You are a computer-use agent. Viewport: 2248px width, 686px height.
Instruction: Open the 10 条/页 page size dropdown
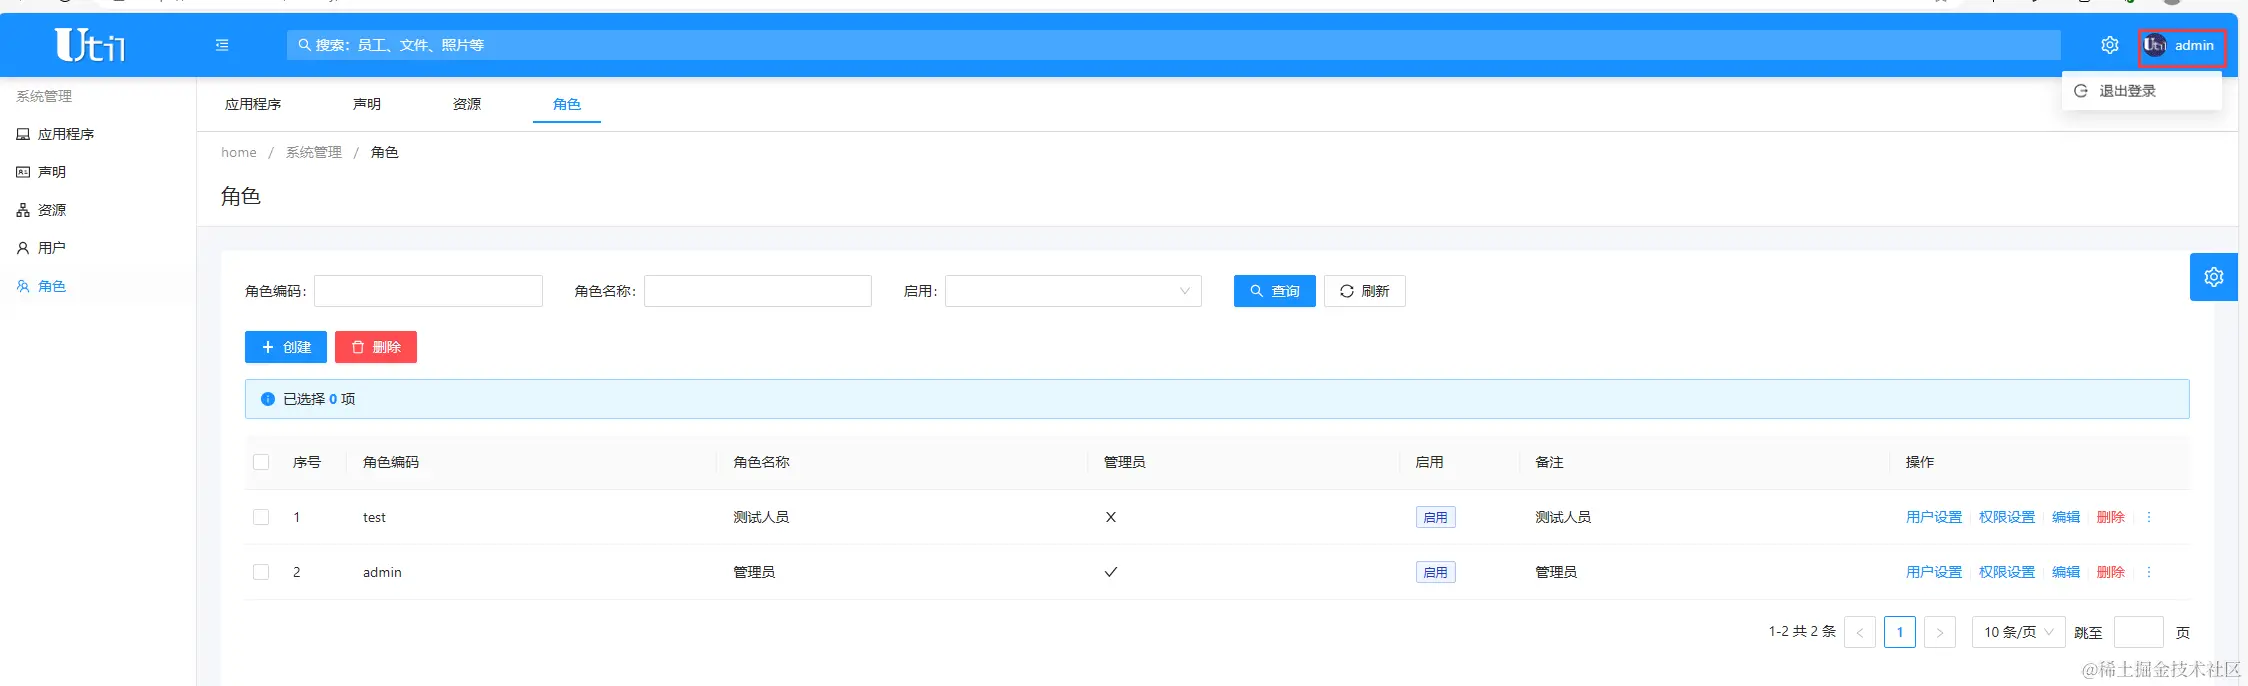2018,632
